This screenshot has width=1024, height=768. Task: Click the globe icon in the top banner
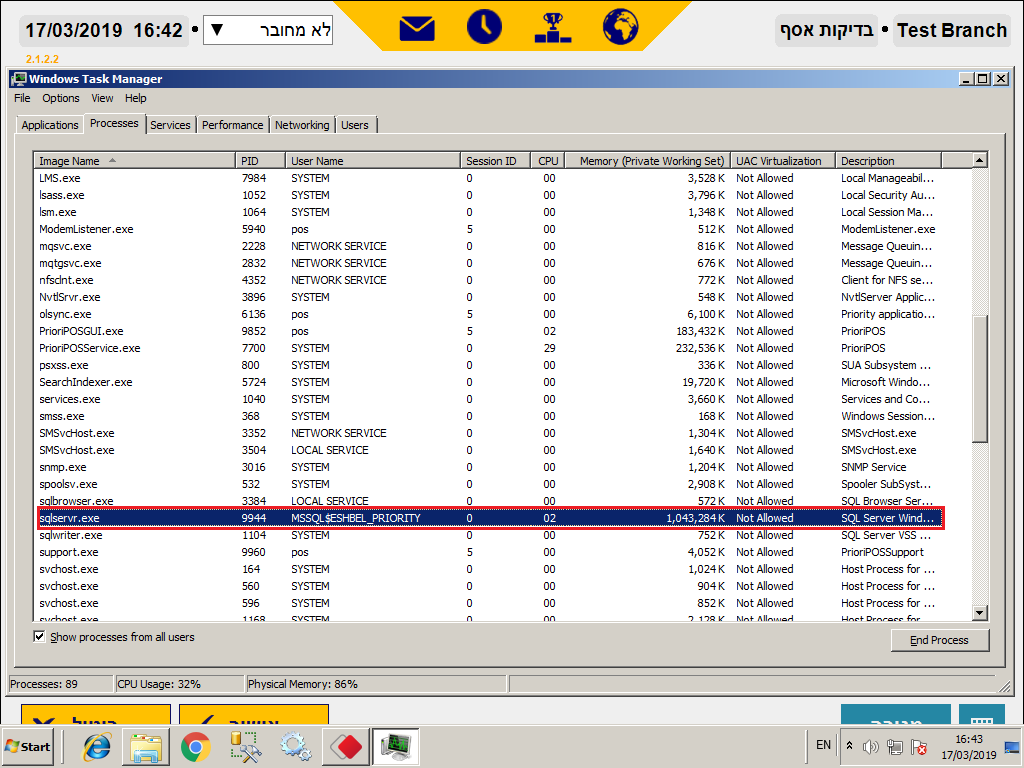620,27
